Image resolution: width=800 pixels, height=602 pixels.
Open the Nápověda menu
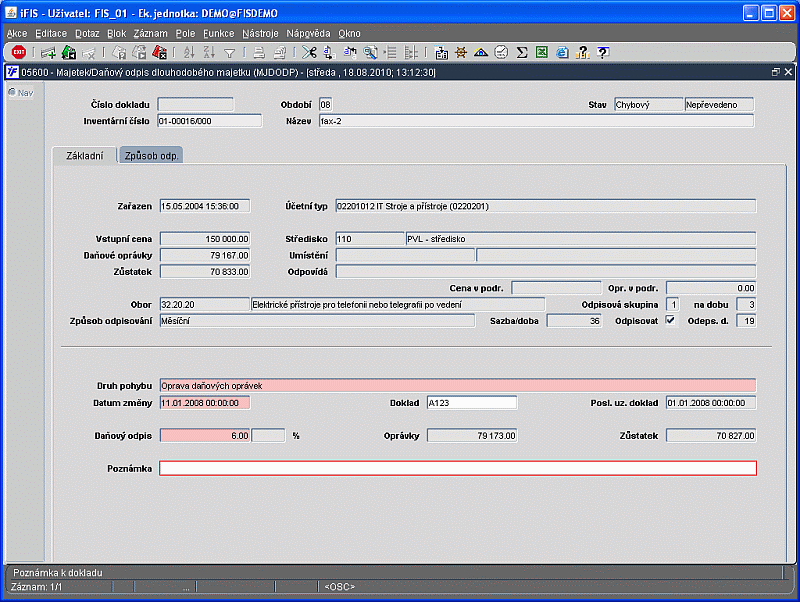[308, 34]
